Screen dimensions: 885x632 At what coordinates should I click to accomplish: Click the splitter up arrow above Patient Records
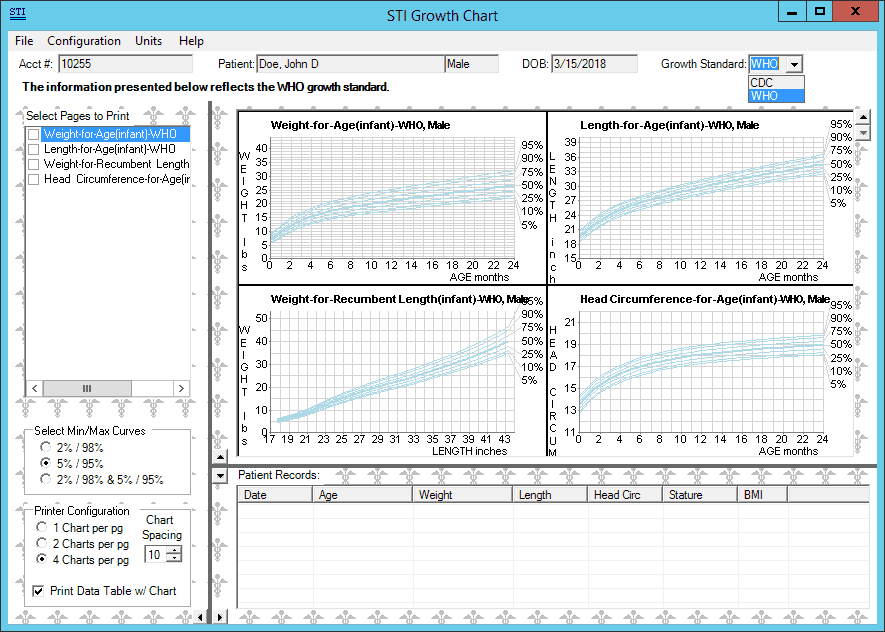coord(221,457)
